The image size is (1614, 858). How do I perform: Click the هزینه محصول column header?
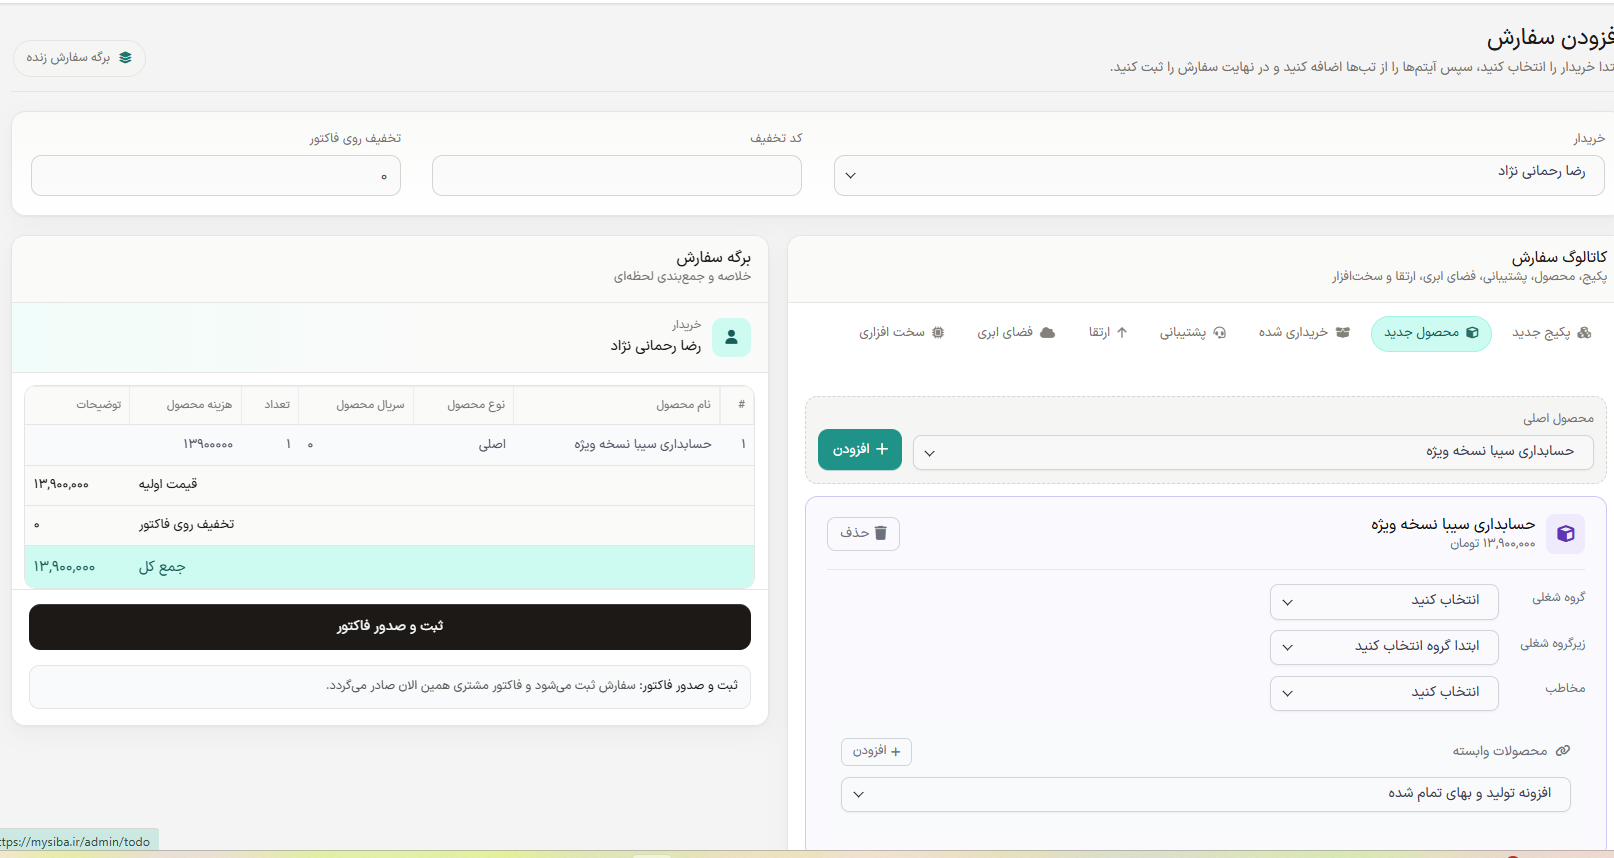pos(199,405)
